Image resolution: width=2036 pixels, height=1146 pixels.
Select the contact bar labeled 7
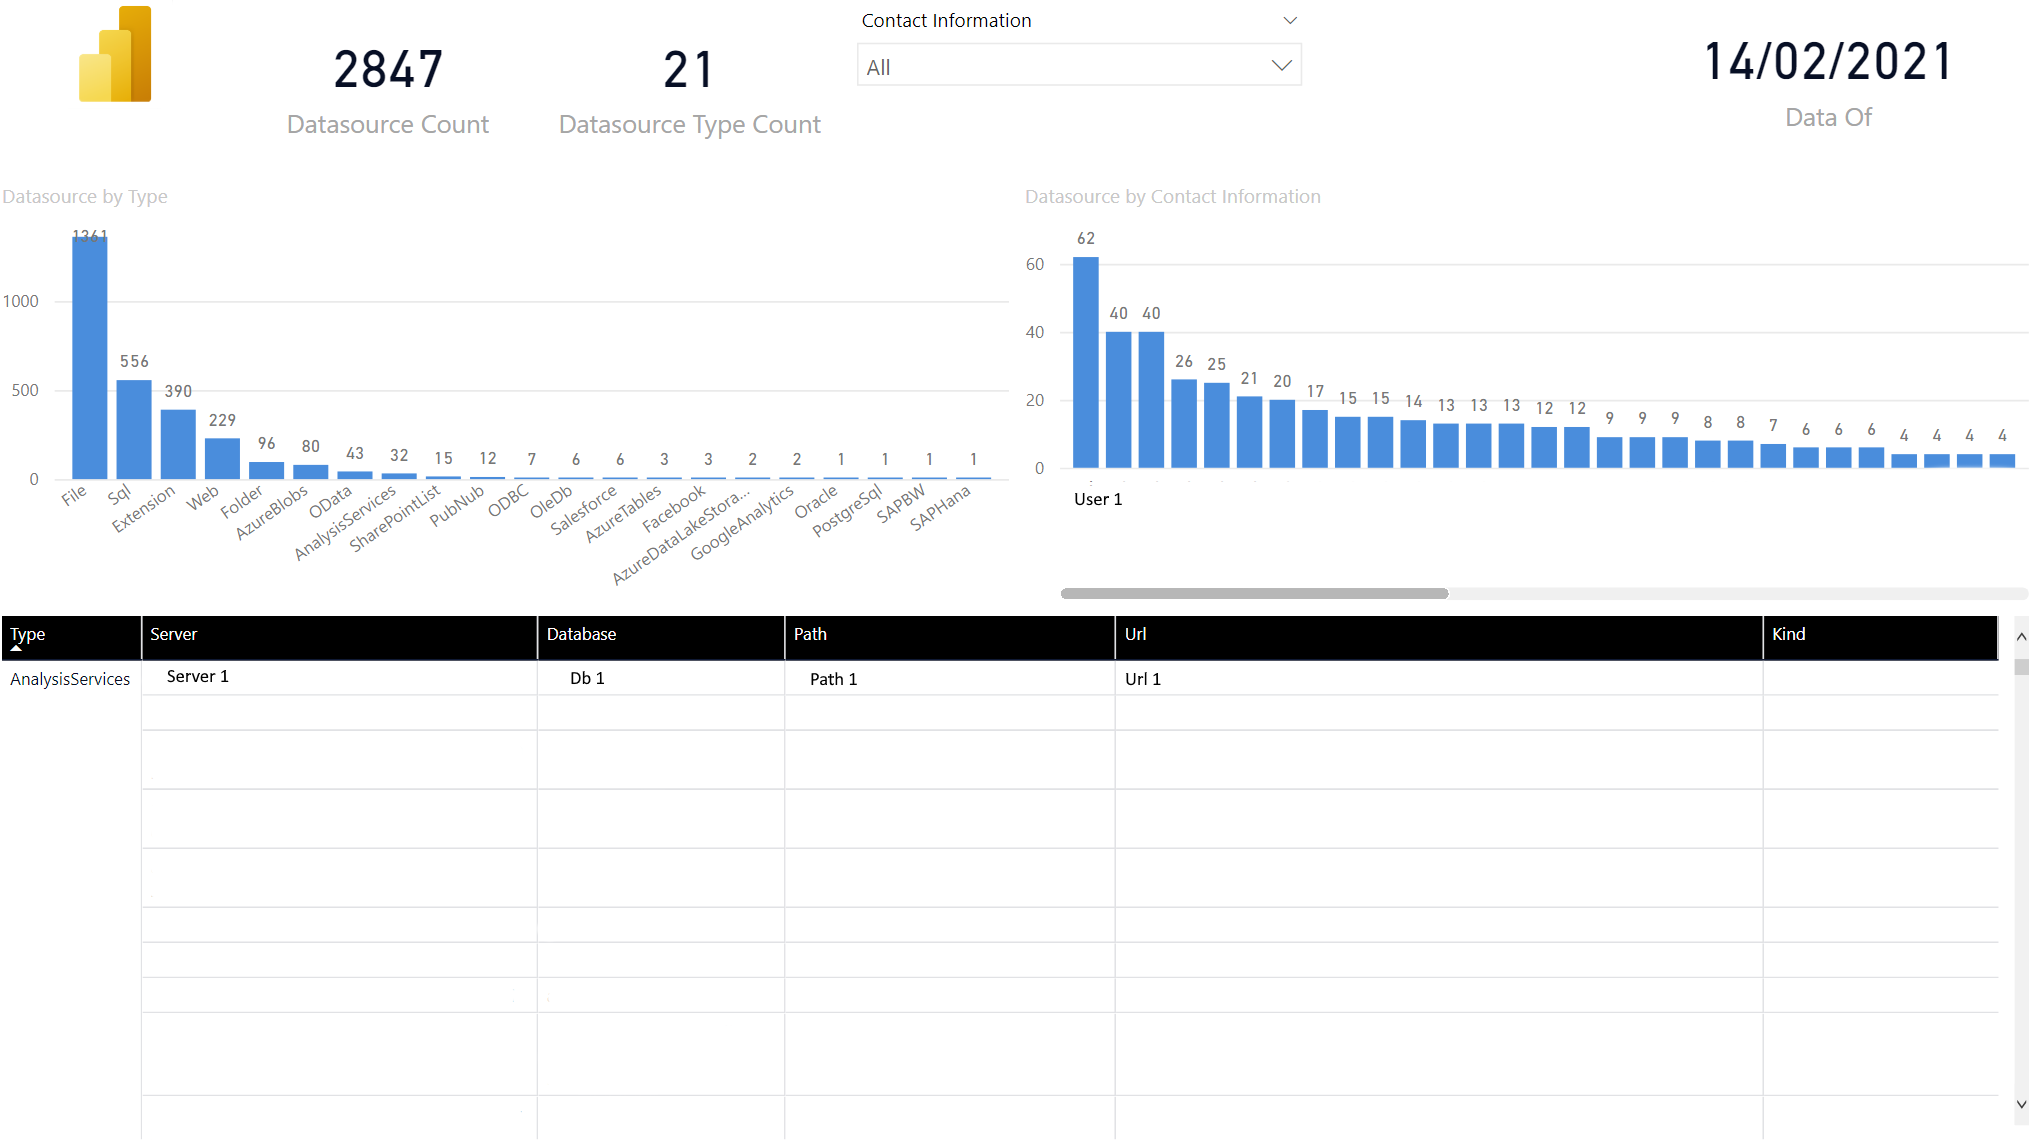(1773, 456)
